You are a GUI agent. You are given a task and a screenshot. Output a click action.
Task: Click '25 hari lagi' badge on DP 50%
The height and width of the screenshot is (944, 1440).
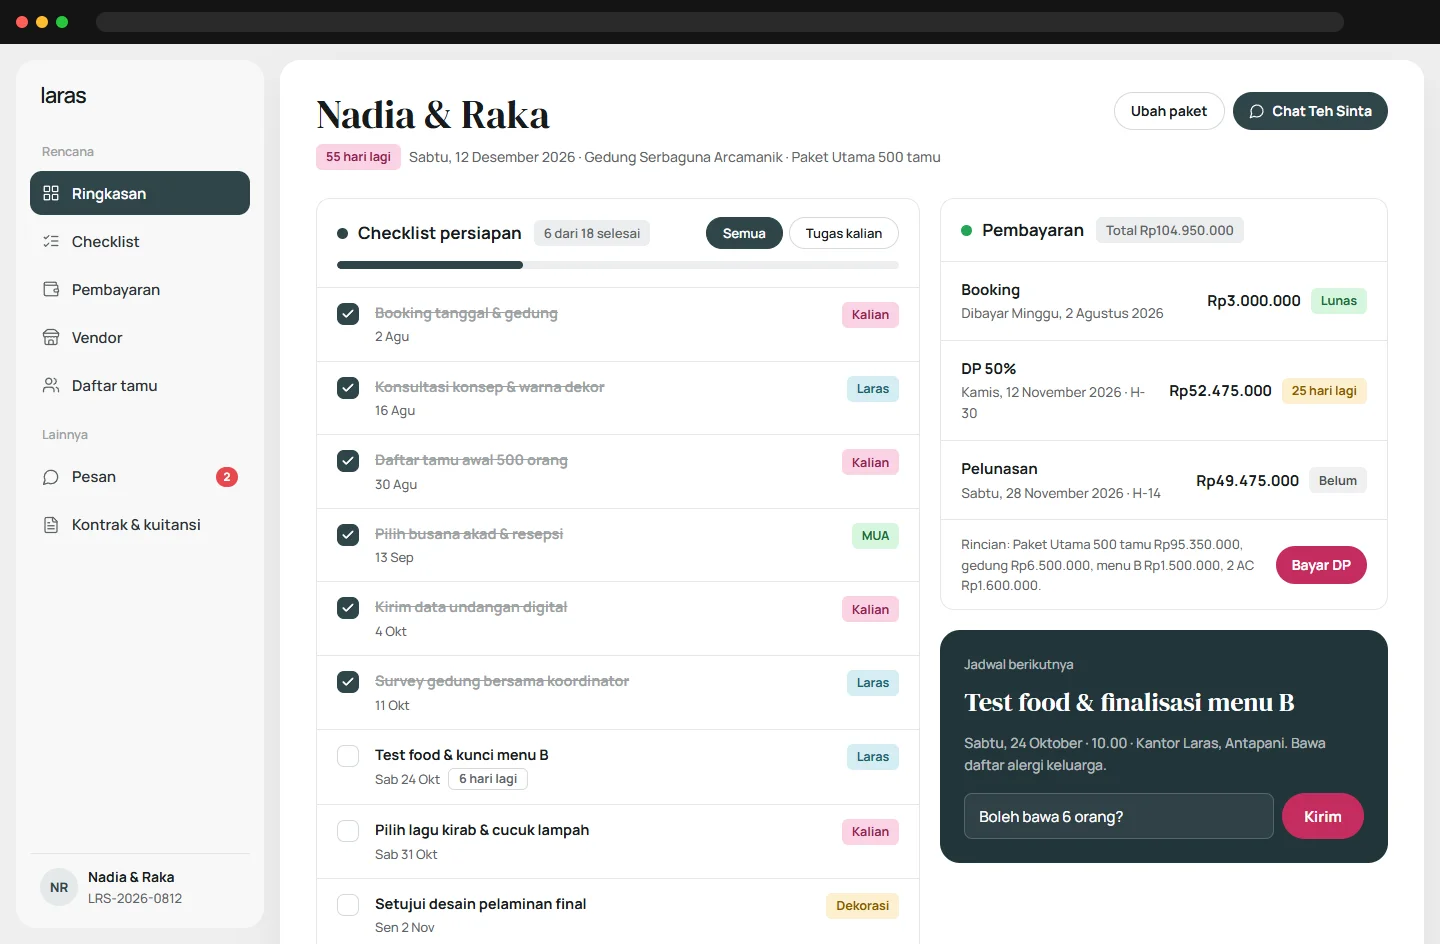(x=1324, y=391)
